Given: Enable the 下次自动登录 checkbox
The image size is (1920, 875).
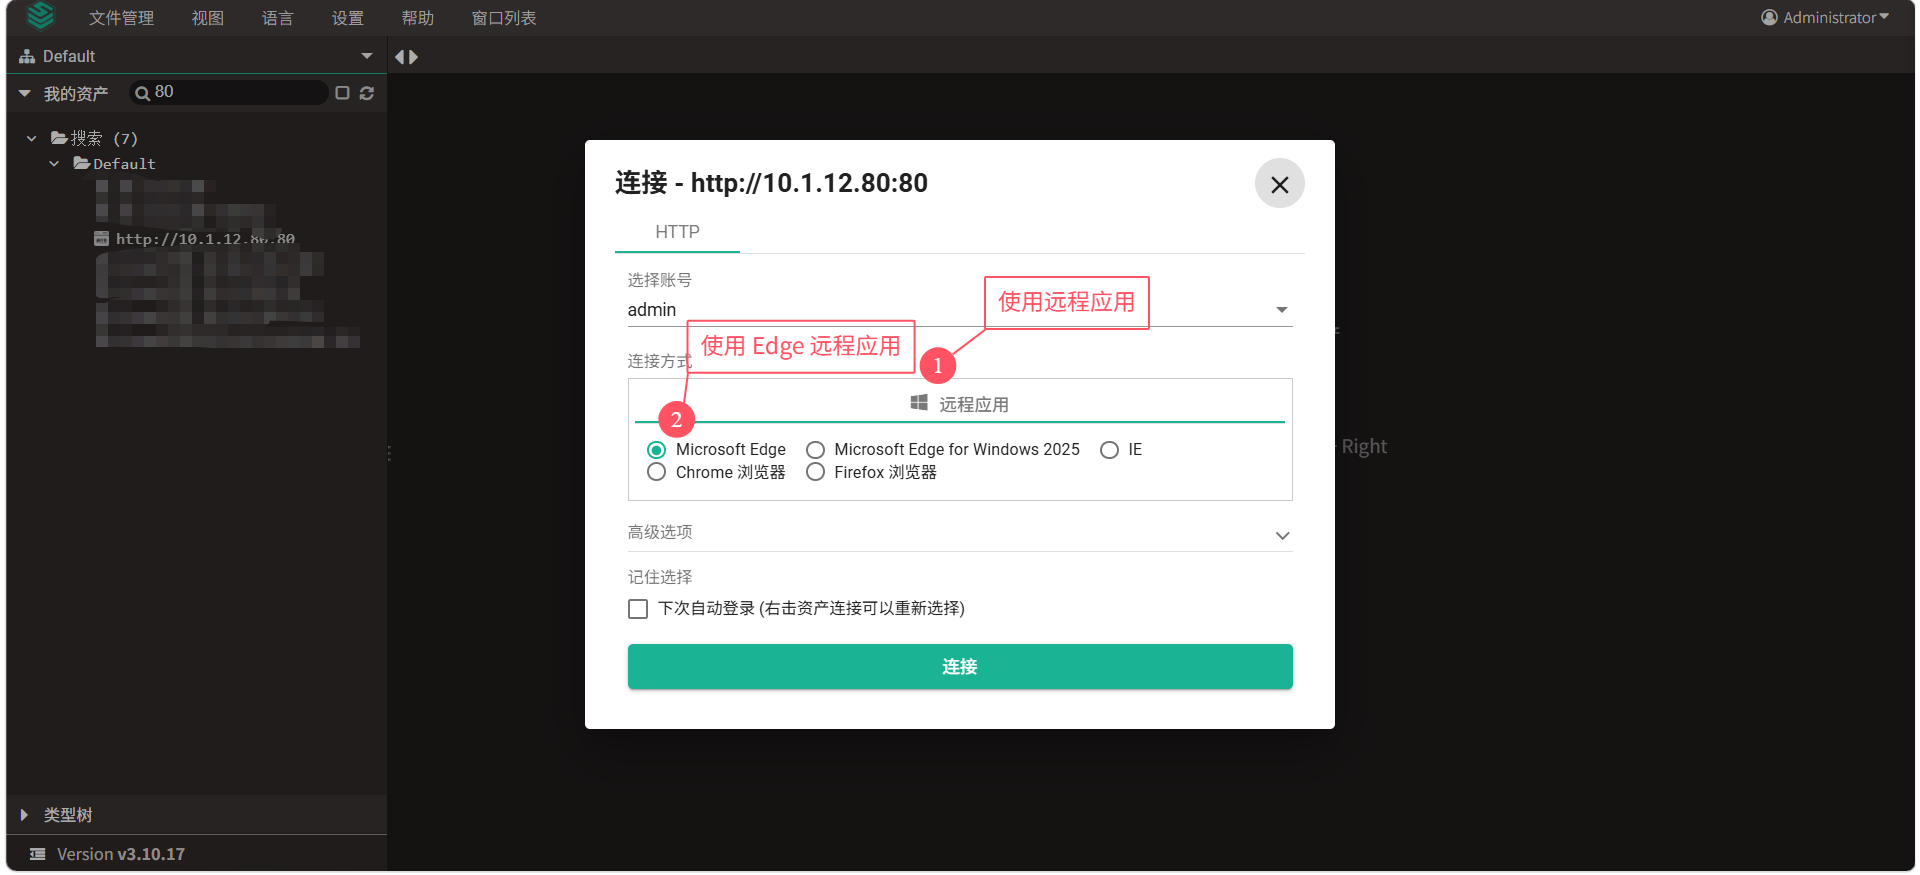Looking at the screenshot, I should [x=638, y=609].
